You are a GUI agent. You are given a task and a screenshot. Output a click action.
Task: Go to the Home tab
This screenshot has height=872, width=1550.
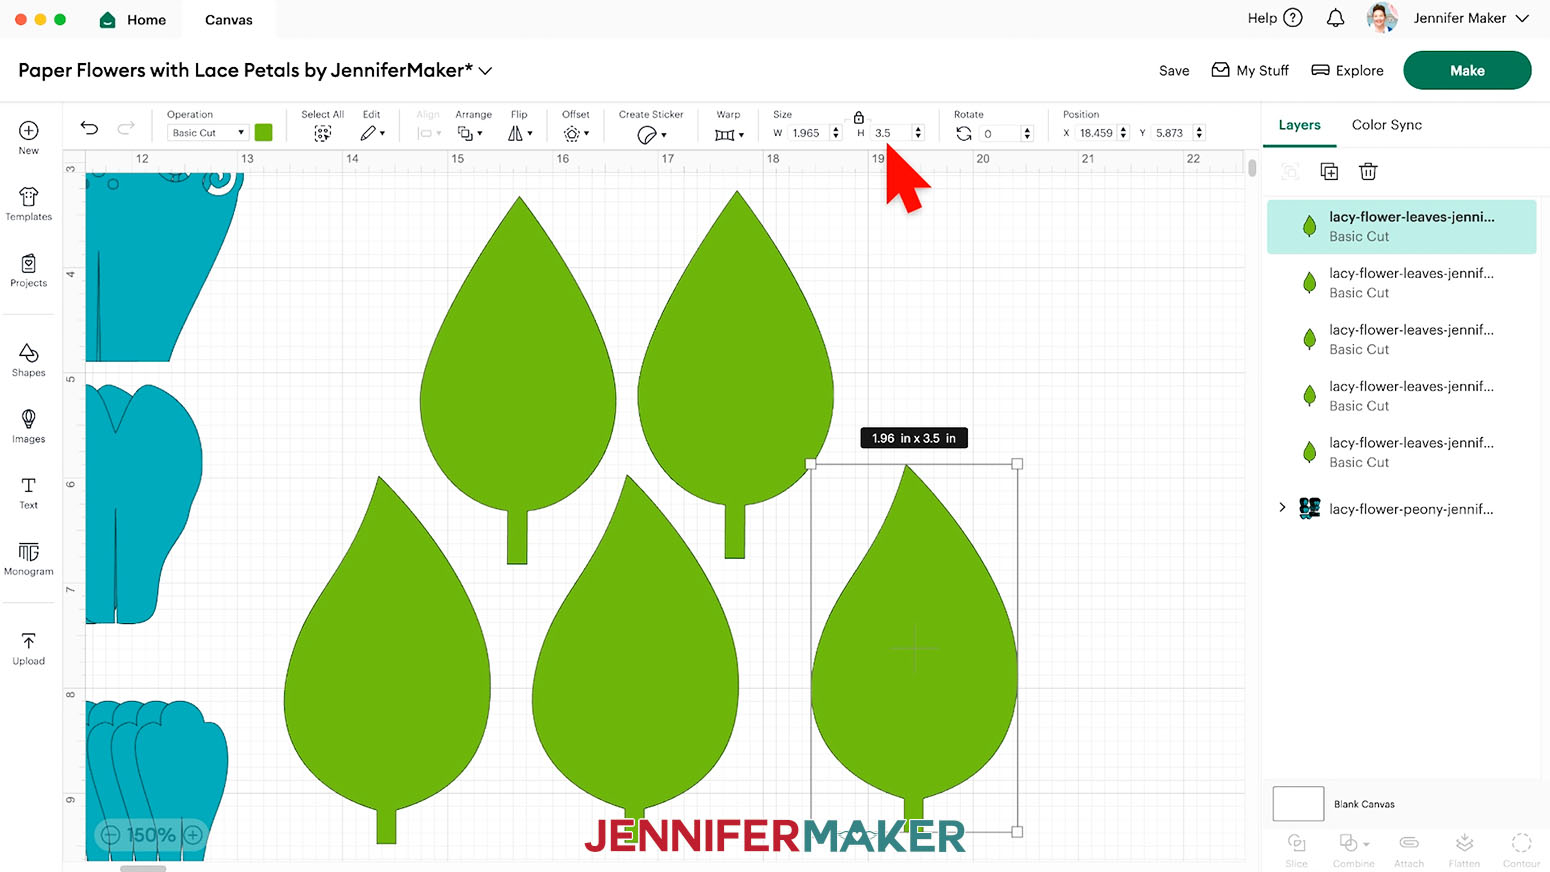click(x=133, y=20)
